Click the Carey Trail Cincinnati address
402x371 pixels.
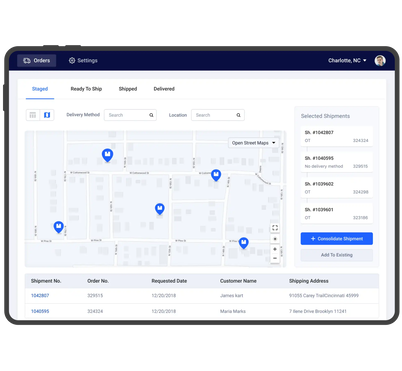click(x=324, y=296)
